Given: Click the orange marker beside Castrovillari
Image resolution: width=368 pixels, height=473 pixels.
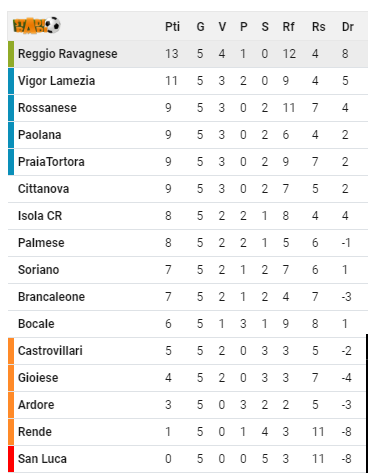Looking at the screenshot, I should click(x=11, y=351).
